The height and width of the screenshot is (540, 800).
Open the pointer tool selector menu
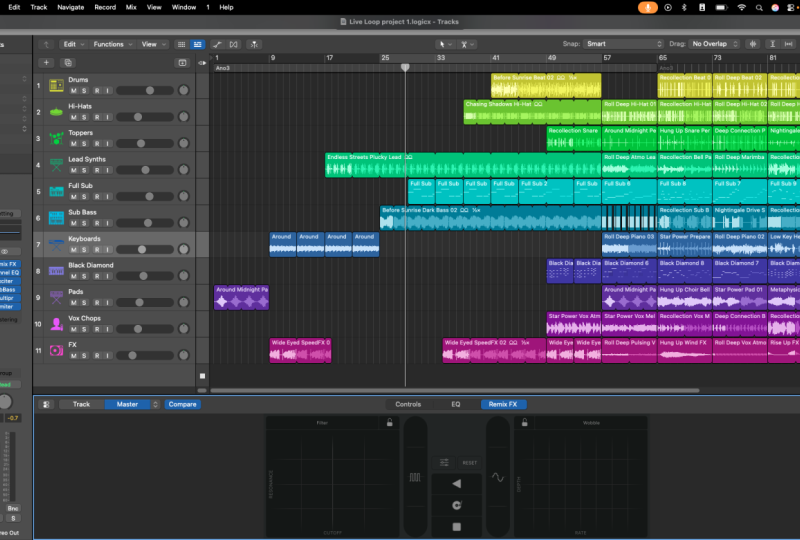click(445, 44)
